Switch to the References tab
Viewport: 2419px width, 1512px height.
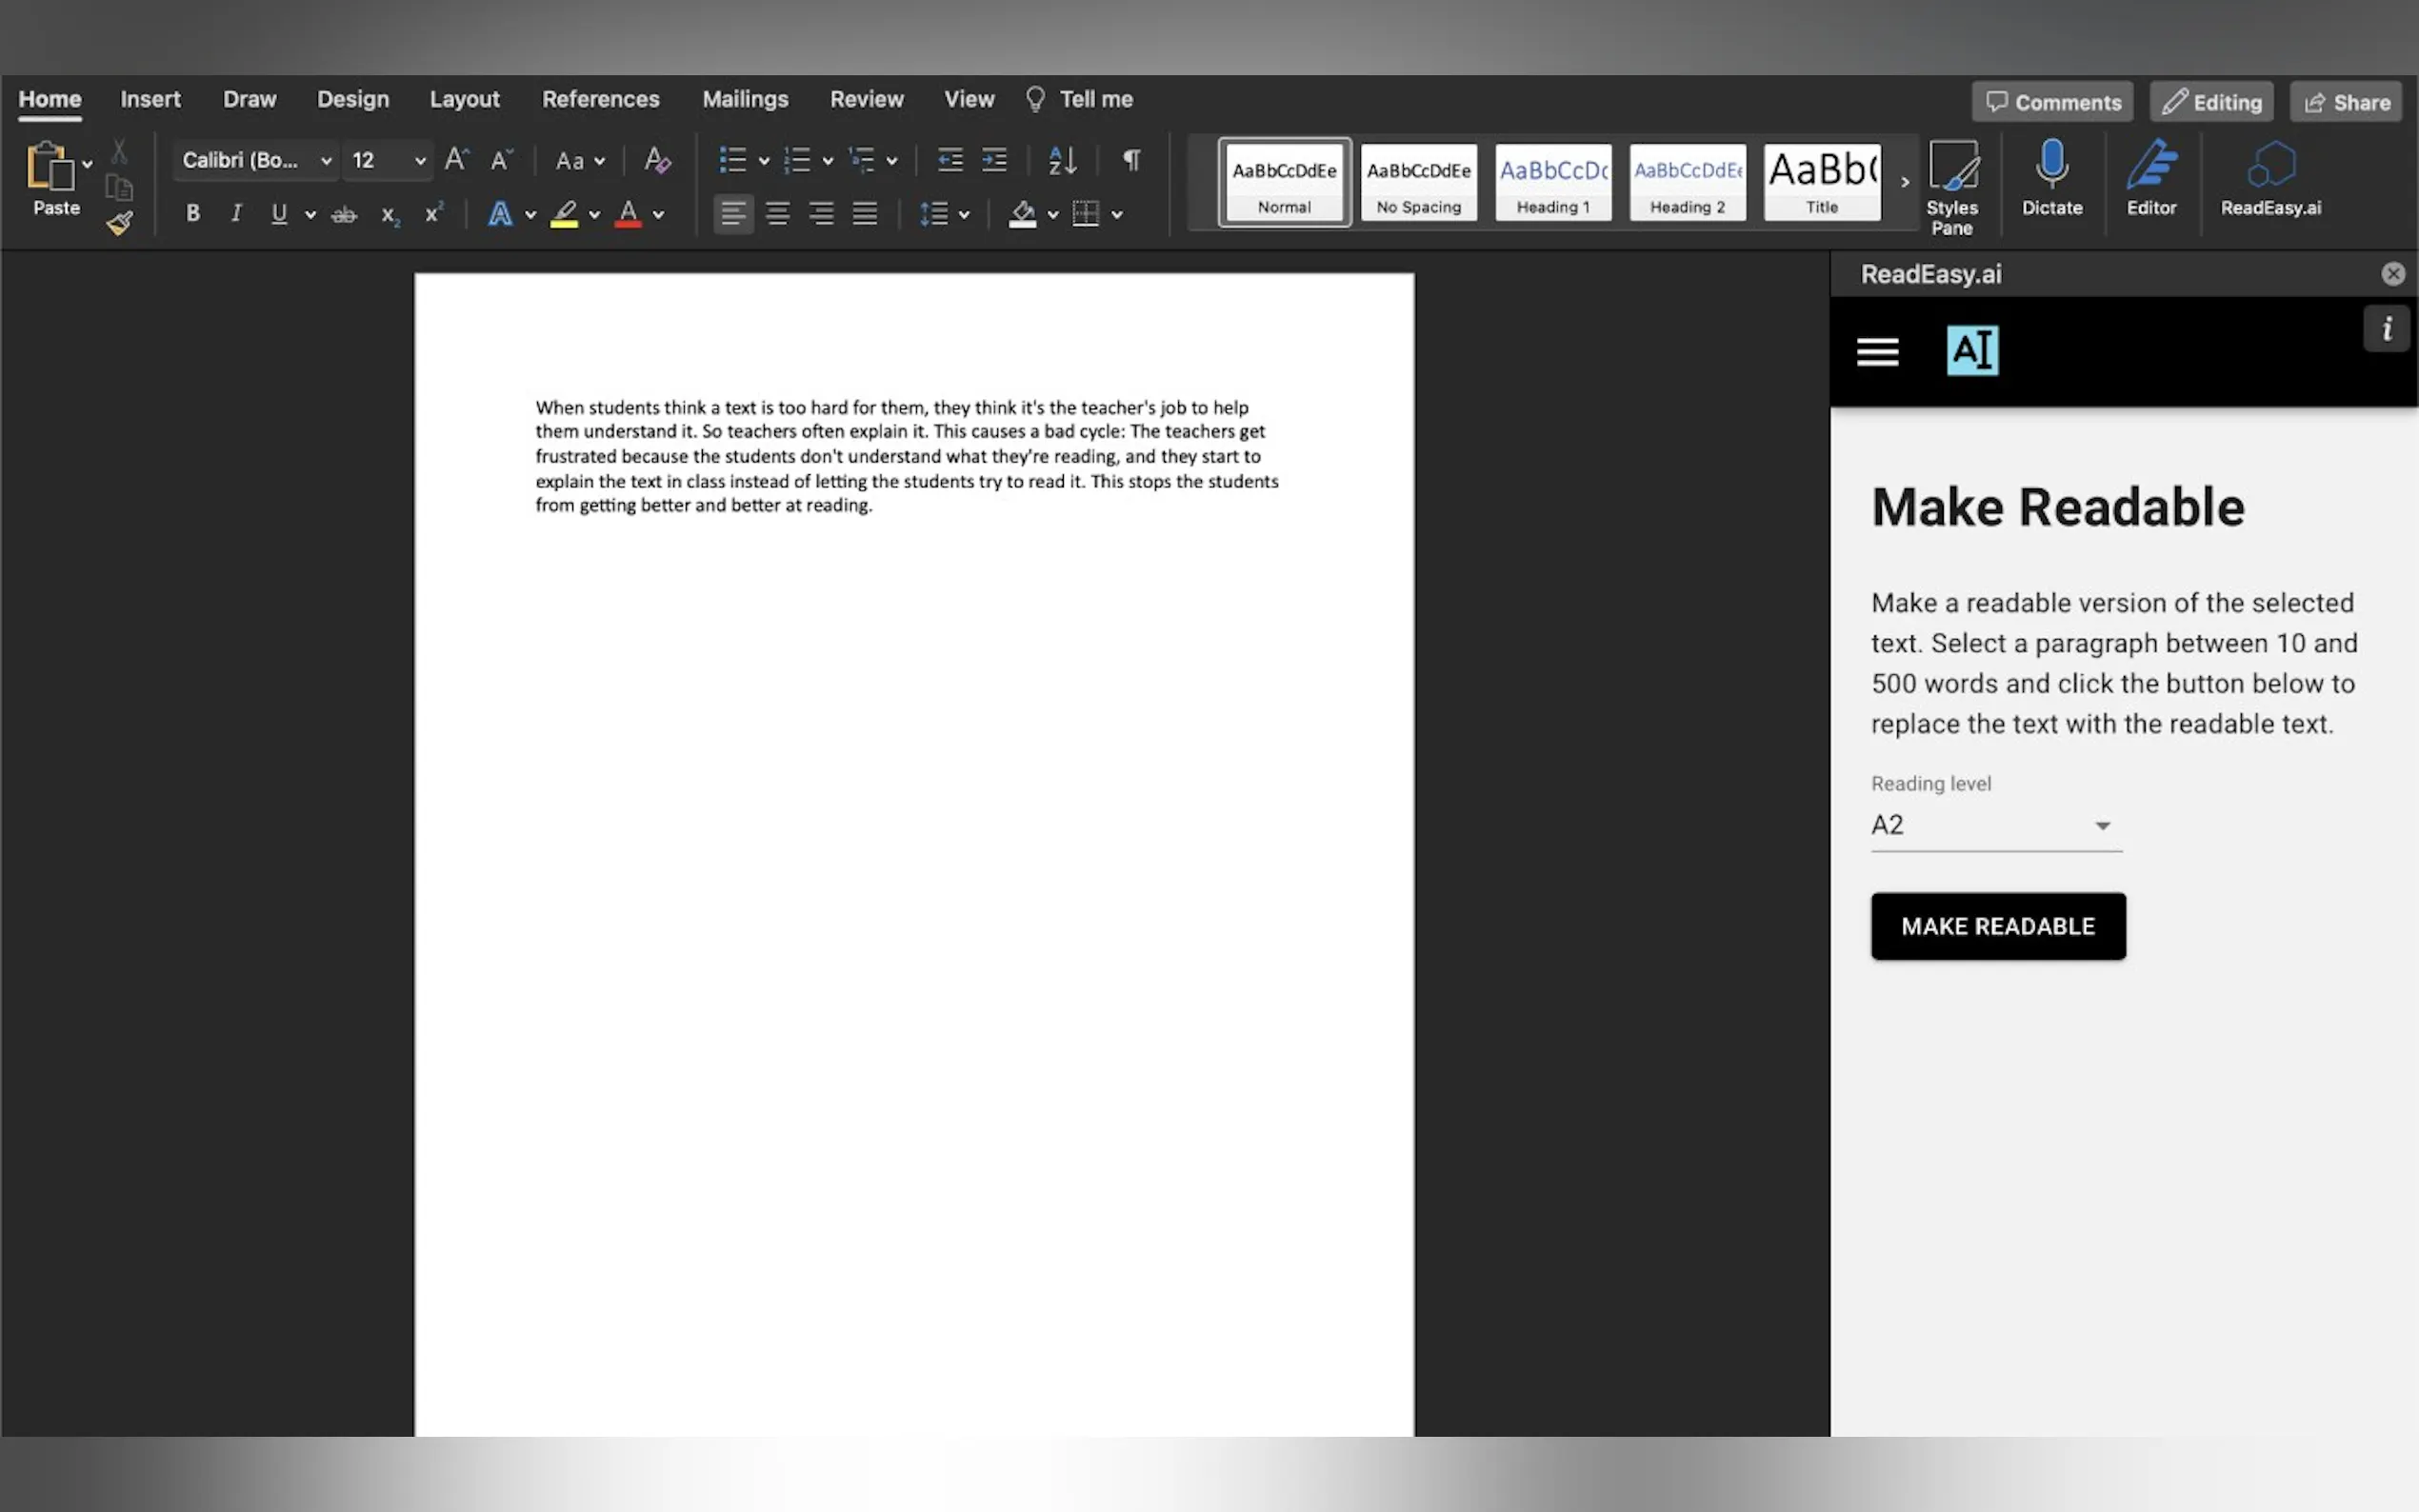600,99
